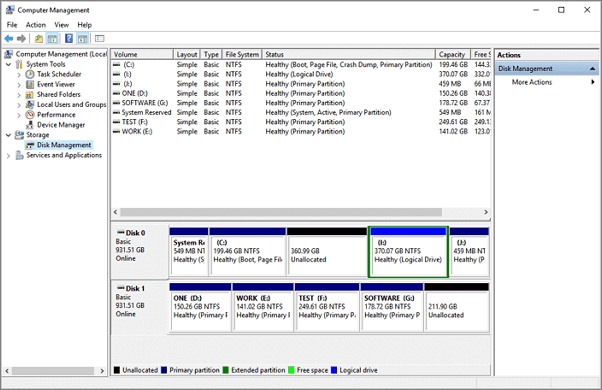This screenshot has height=390, width=602.
Task: Select the TEST (F:) volume row in list
Action: 301,122
